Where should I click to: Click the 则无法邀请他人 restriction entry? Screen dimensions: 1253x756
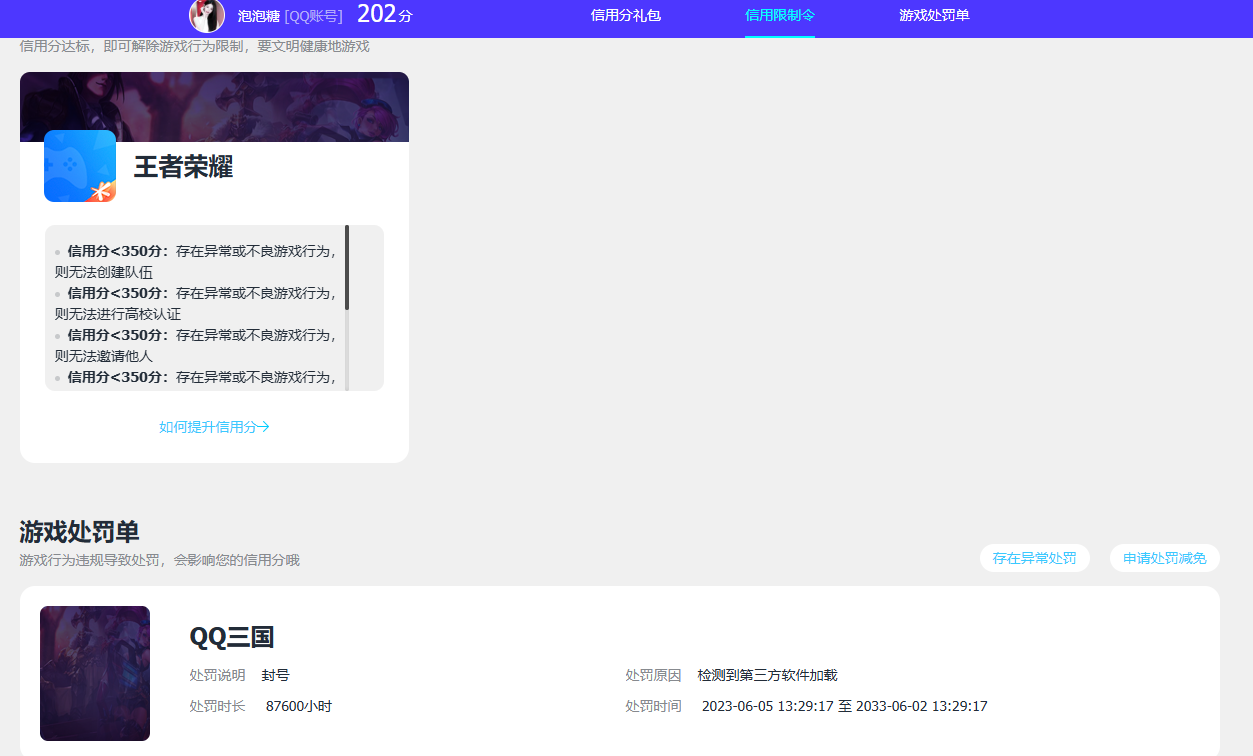(x=104, y=356)
